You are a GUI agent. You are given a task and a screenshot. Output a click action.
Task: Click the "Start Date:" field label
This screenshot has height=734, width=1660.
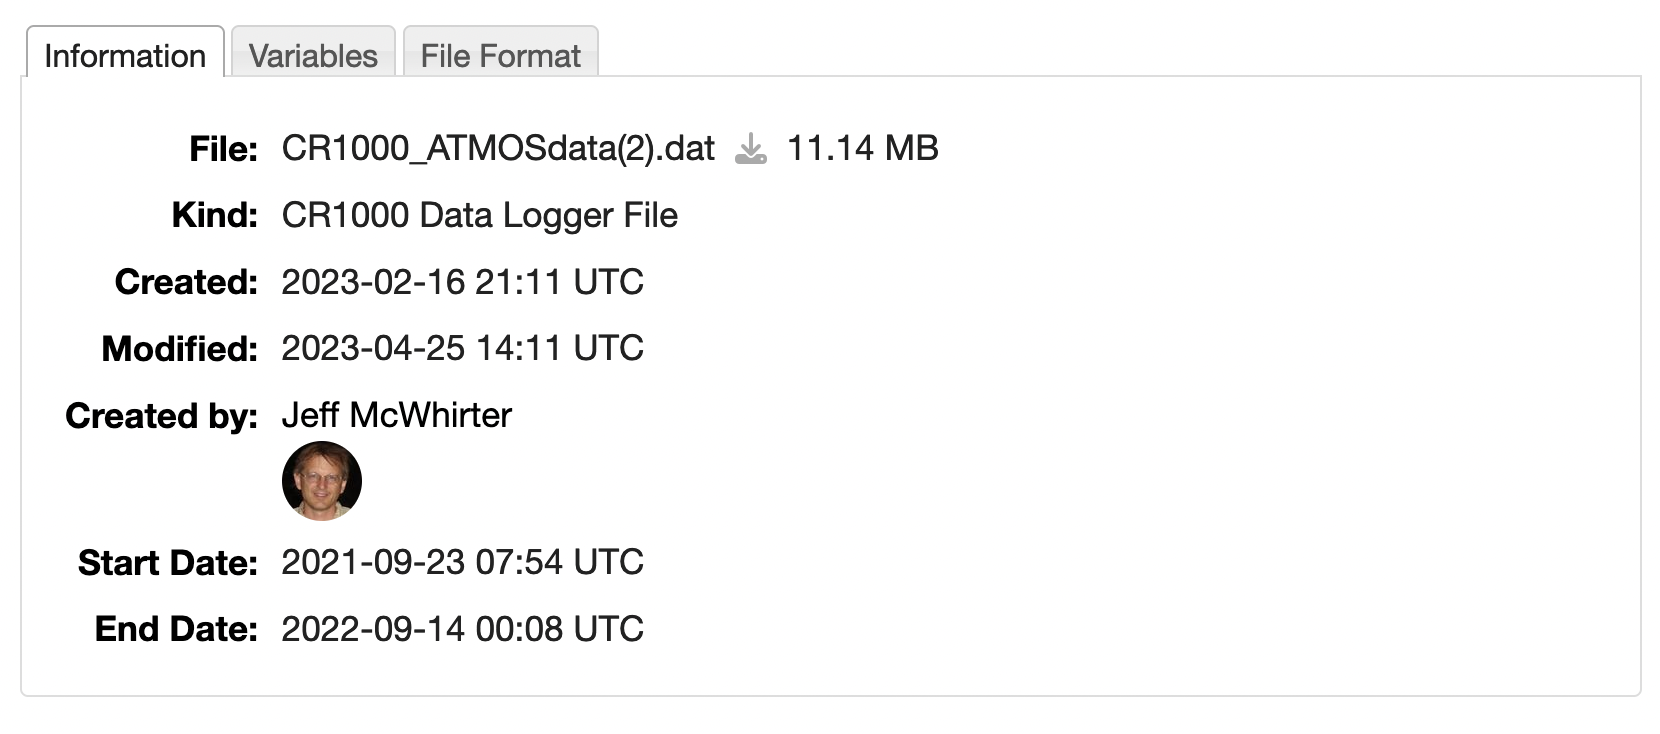[167, 563]
